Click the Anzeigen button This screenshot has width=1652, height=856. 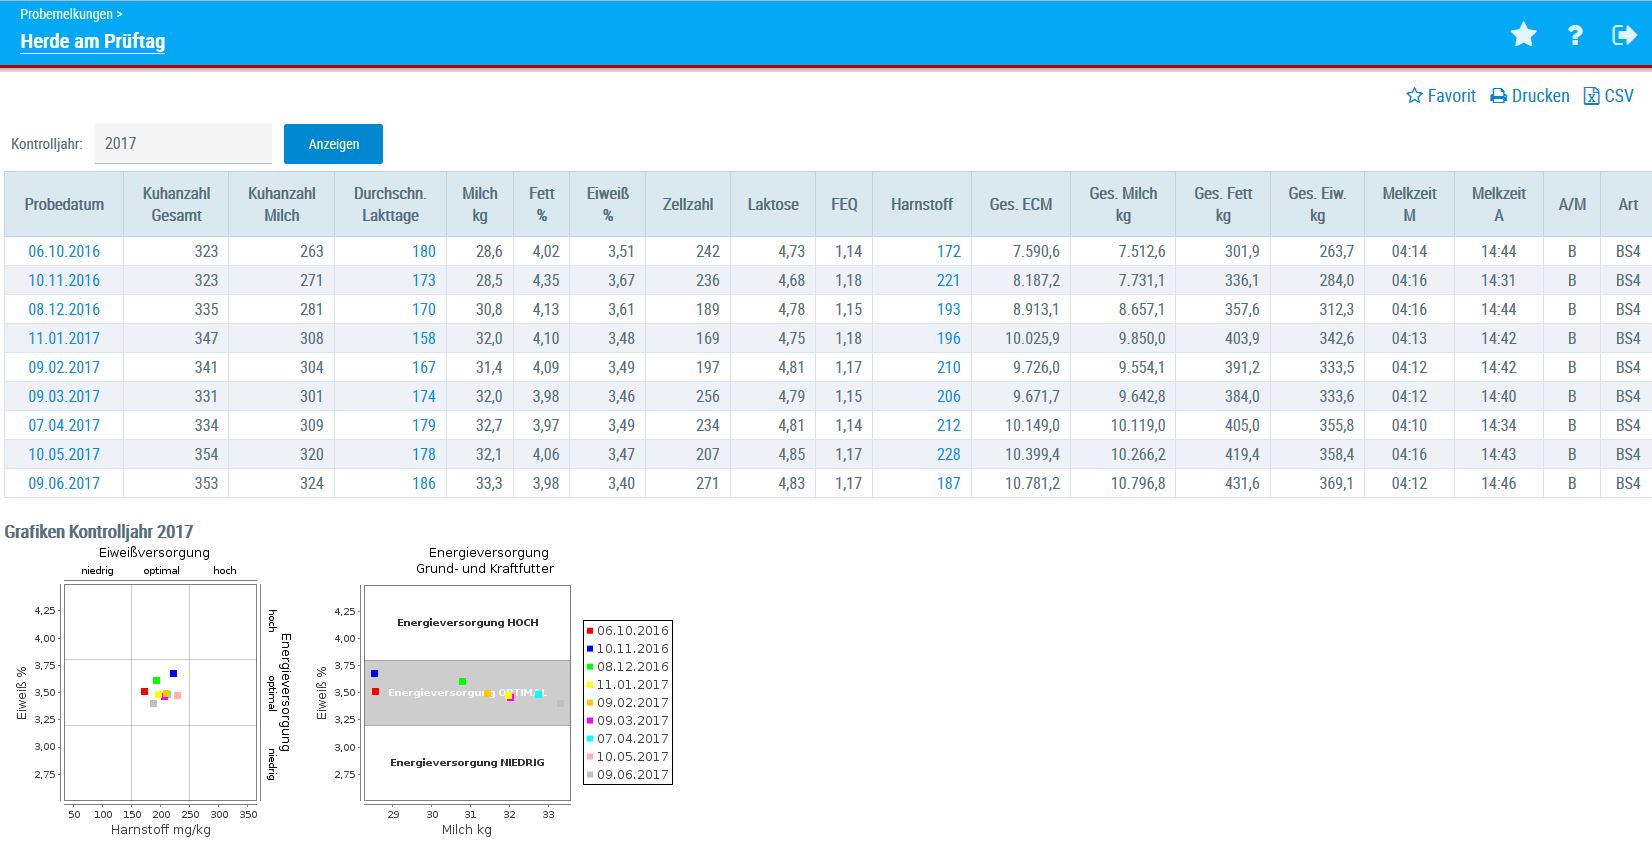(x=333, y=144)
